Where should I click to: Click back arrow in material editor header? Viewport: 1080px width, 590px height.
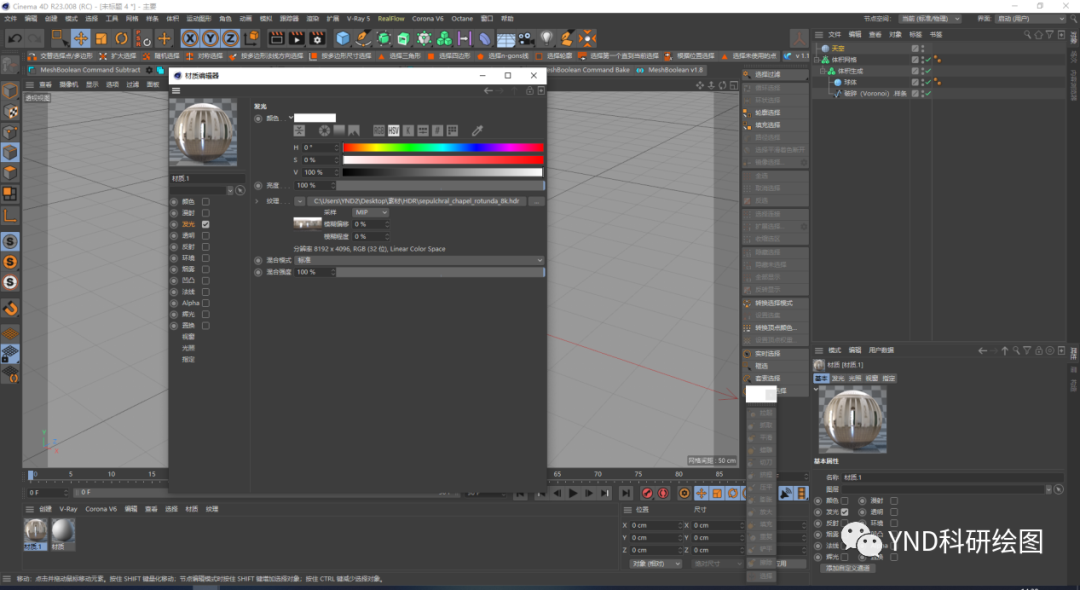coord(488,90)
